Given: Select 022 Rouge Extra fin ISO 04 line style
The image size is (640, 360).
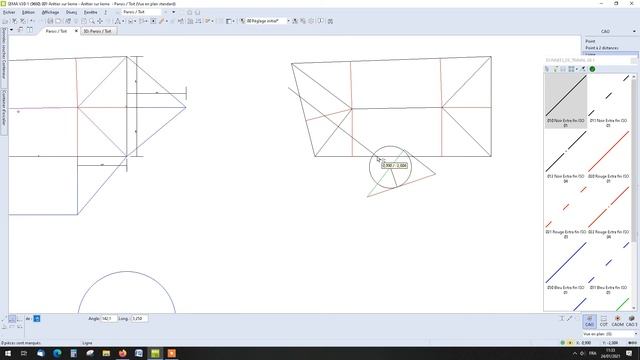Looking at the screenshot, I should [x=608, y=212].
